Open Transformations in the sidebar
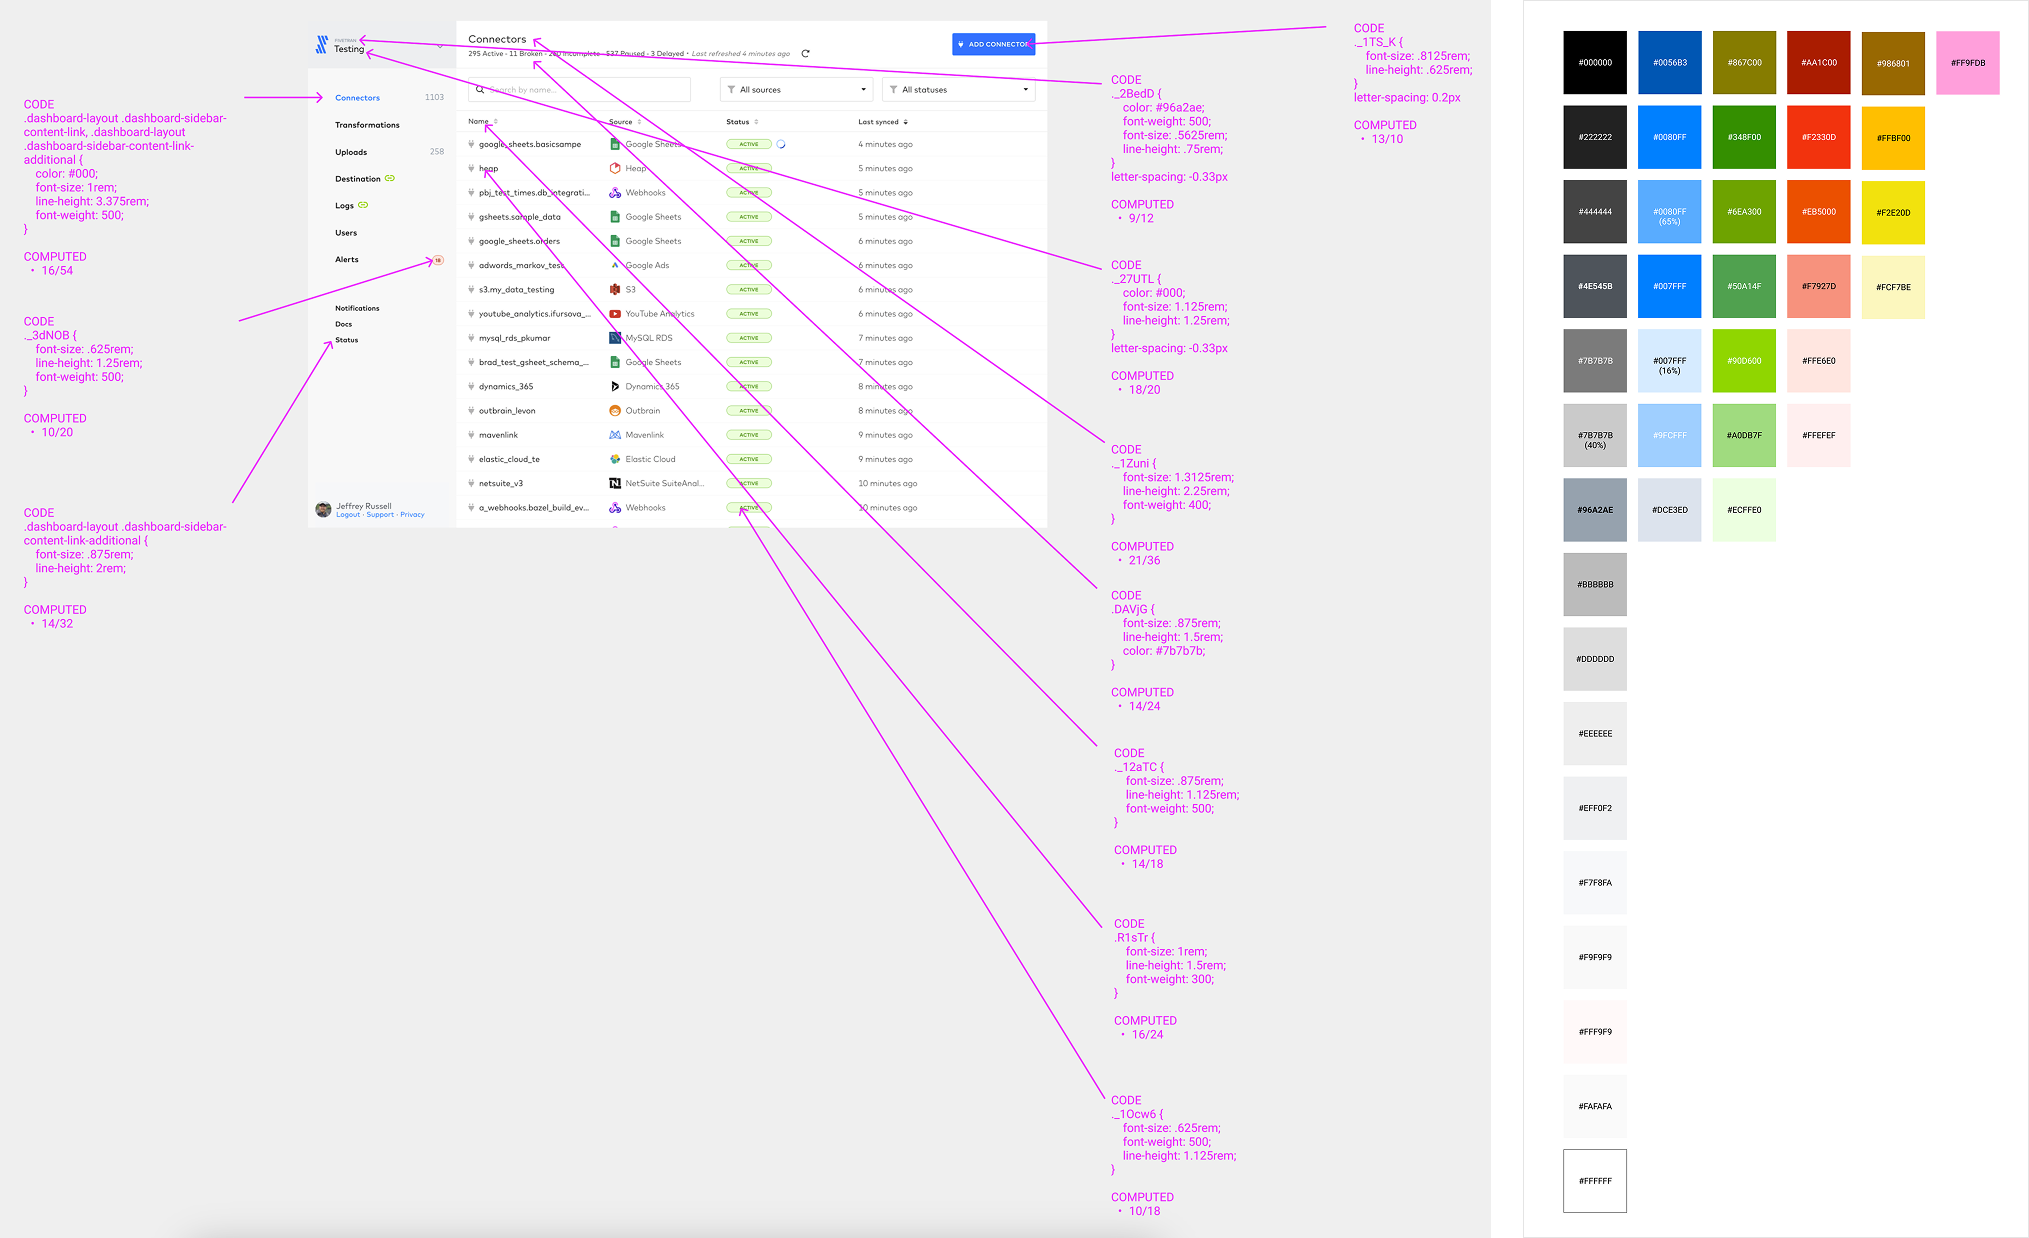This screenshot has width=2029, height=1238. [x=367, y=125]
